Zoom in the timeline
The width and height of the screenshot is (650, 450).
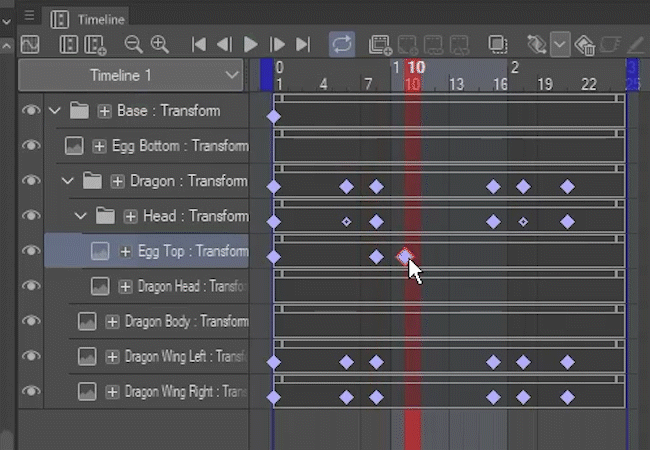point(160,44)
